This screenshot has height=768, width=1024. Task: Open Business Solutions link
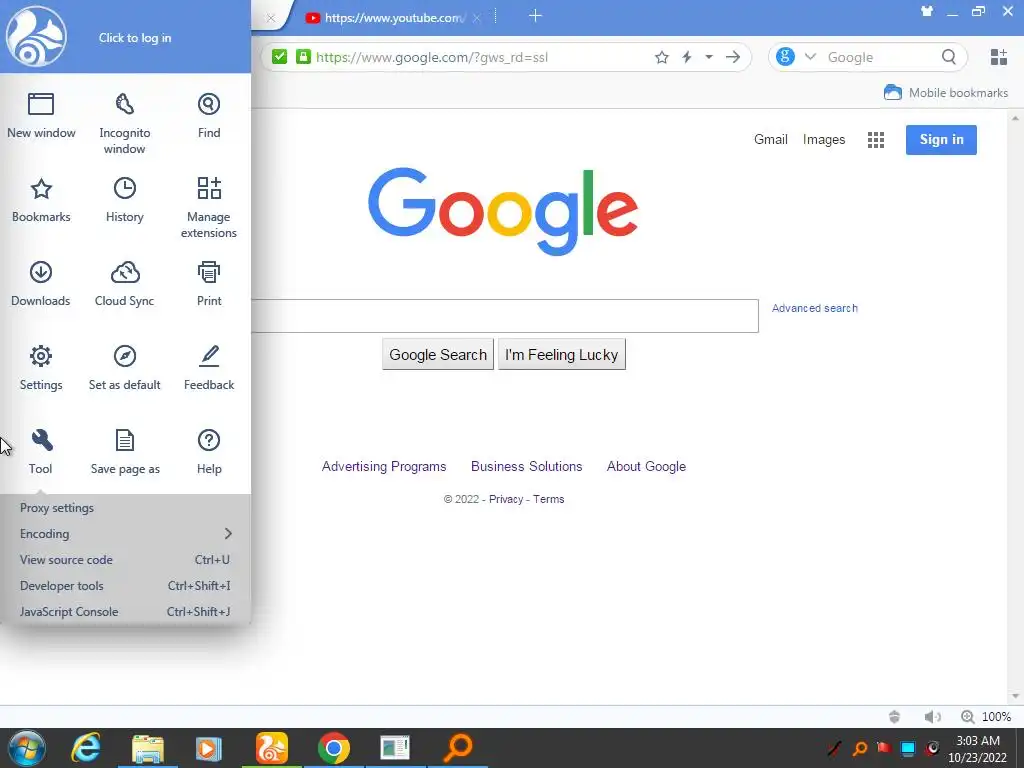(526, 466)
